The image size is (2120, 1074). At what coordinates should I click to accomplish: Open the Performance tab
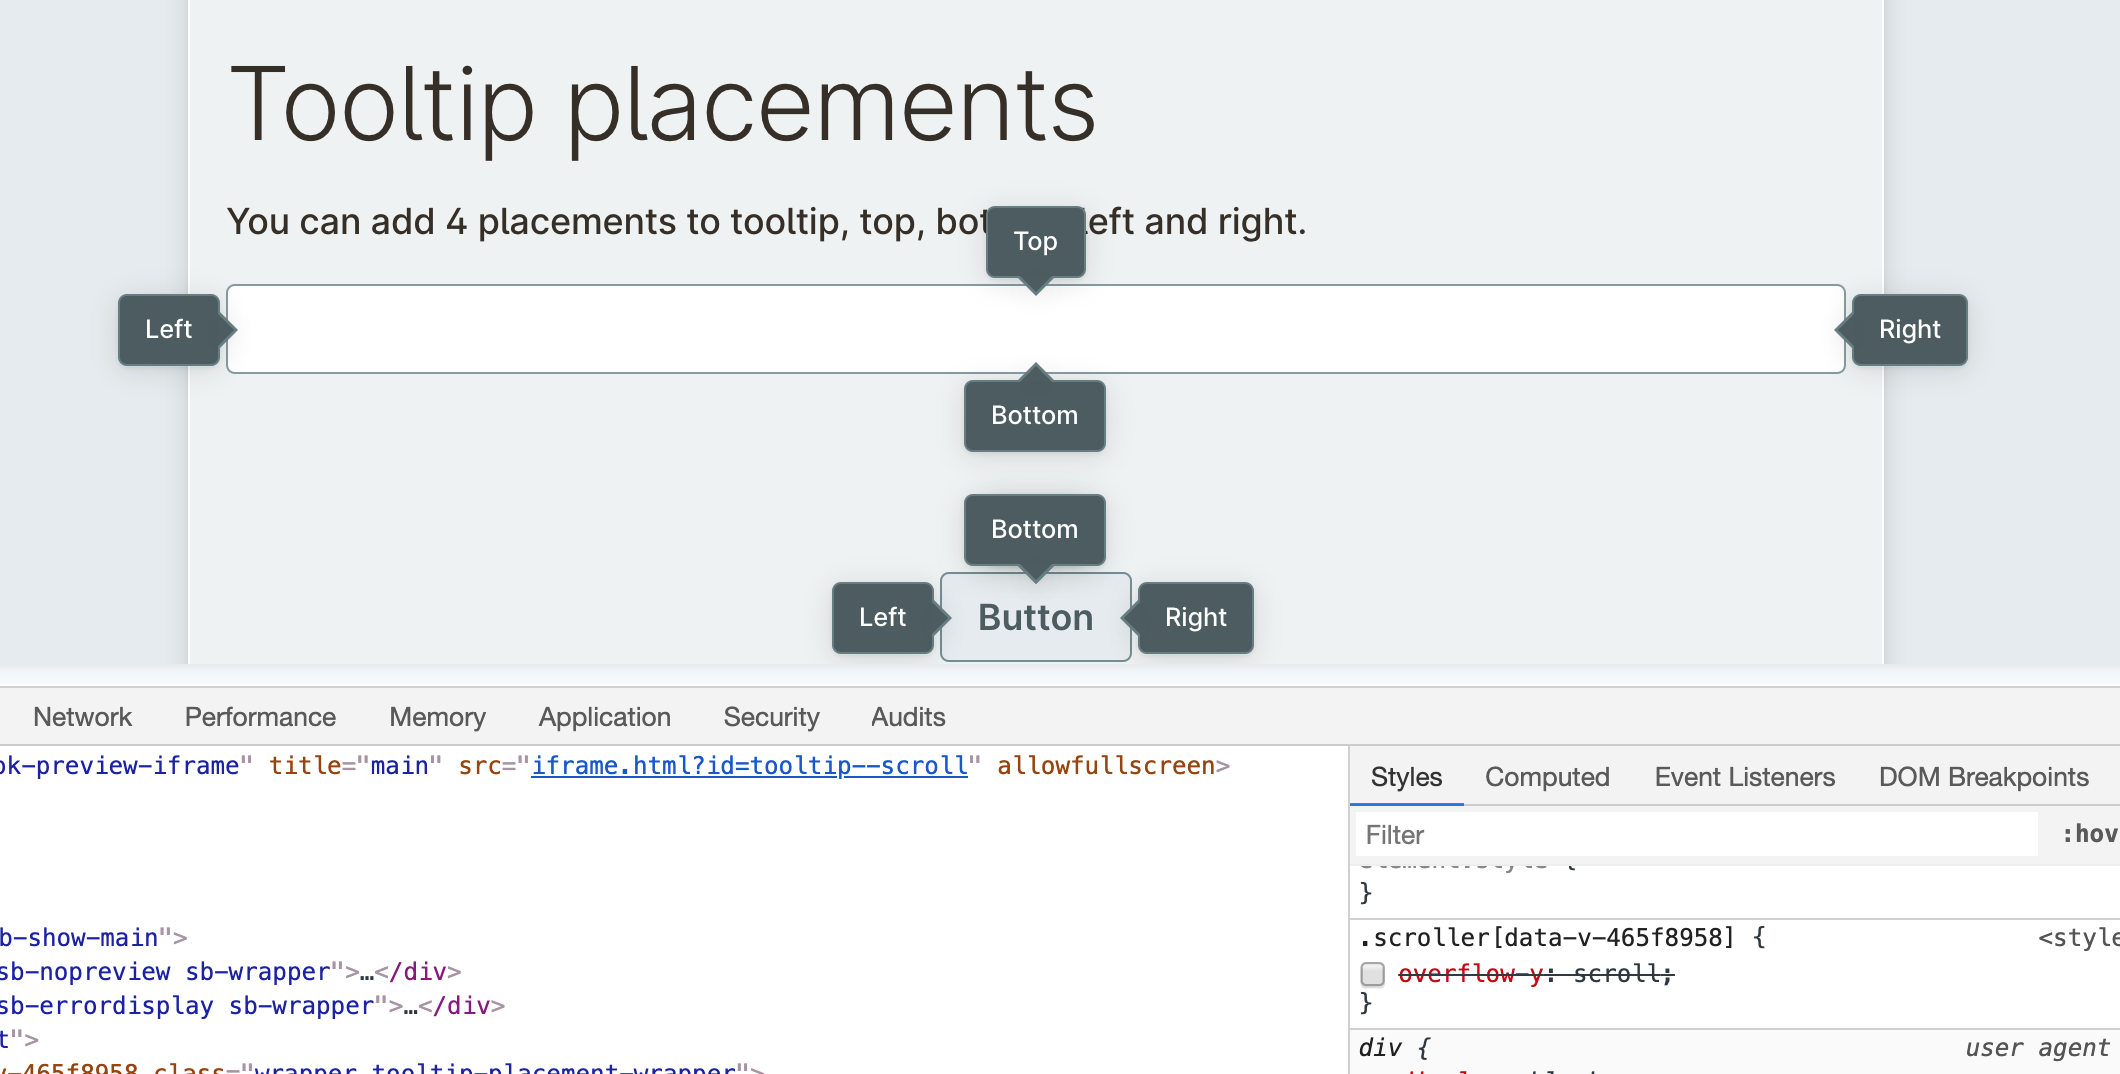259,716
